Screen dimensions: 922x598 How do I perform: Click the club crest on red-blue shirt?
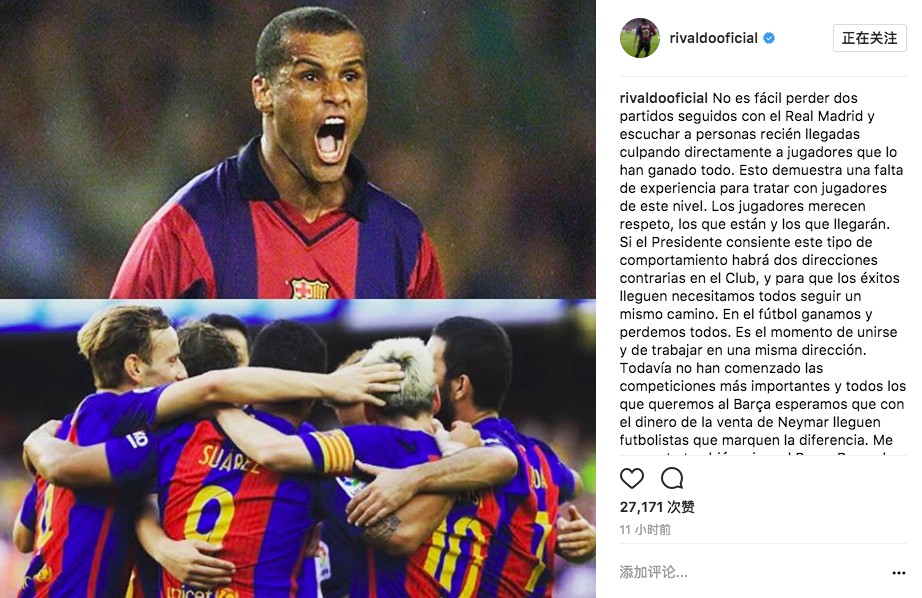pos(310,289)
